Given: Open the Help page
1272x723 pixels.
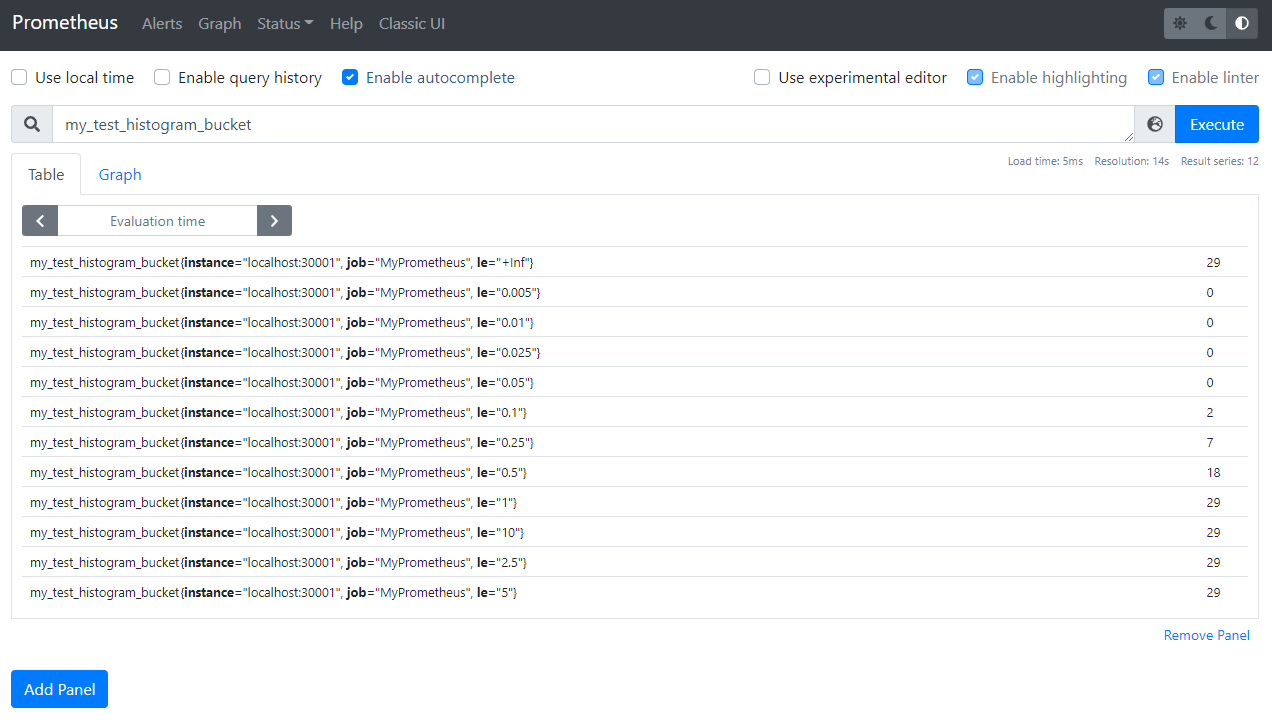Looking at the screenshot, I should (346, 23).
